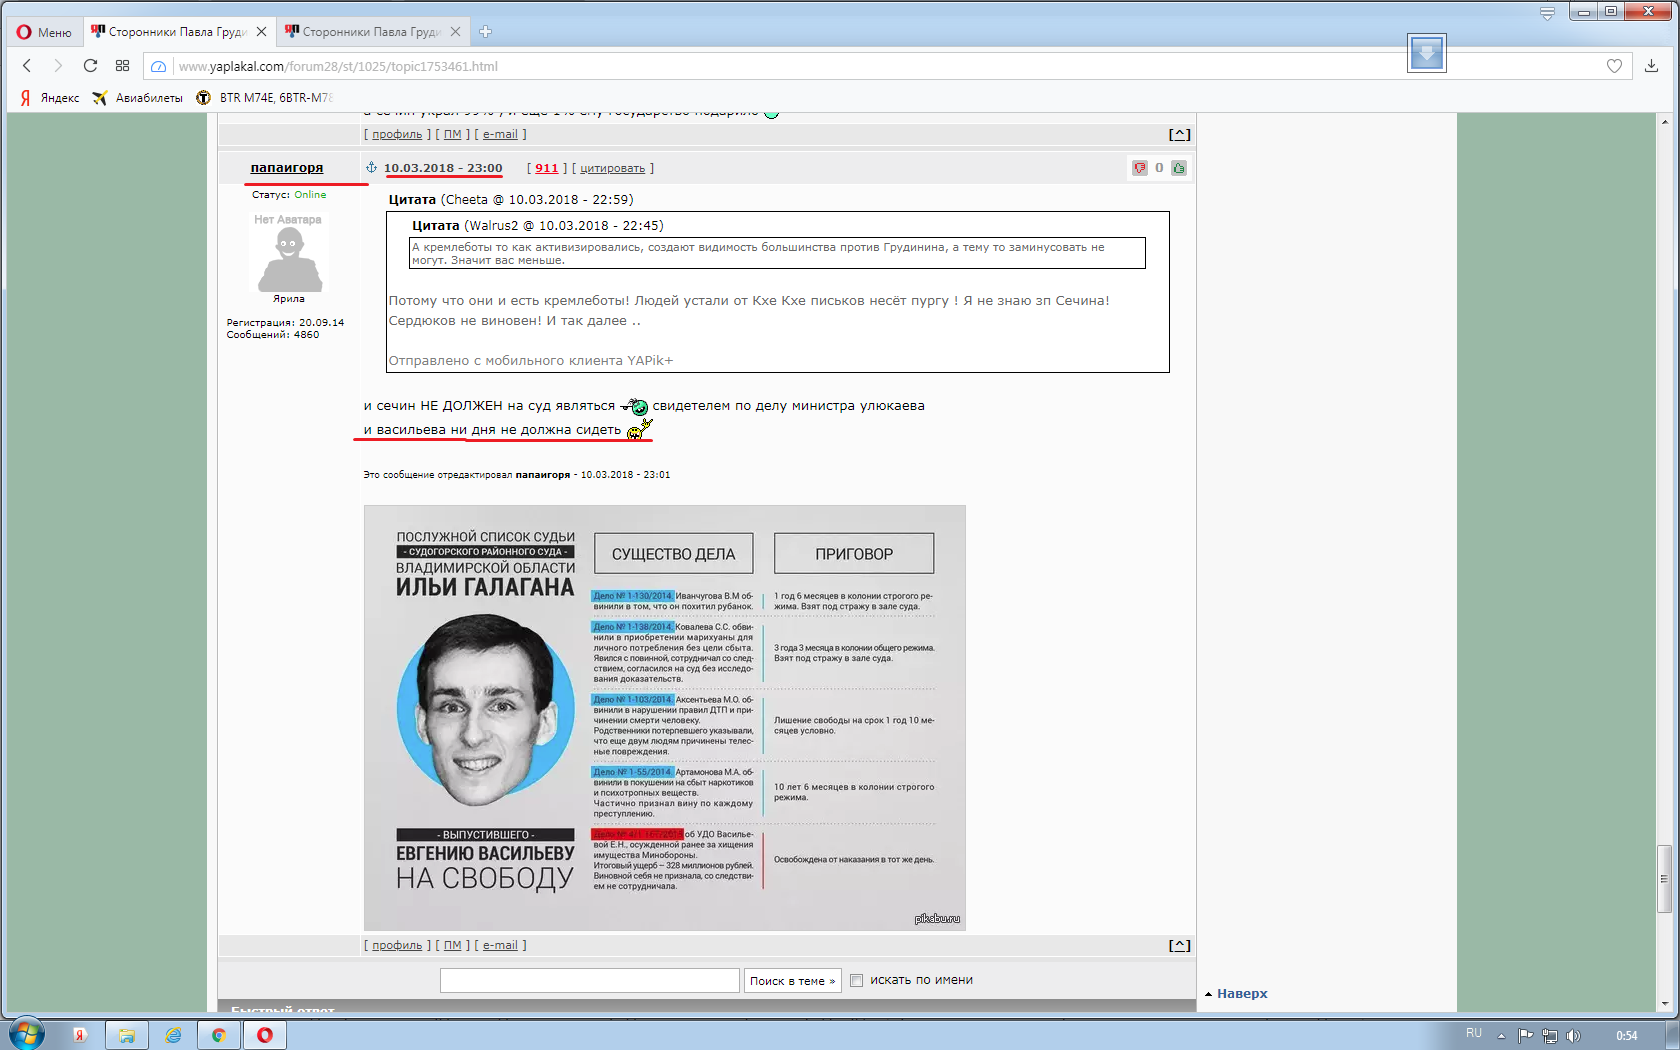
Task: Open network tray icon
Action: (x=1550, y=1036)
